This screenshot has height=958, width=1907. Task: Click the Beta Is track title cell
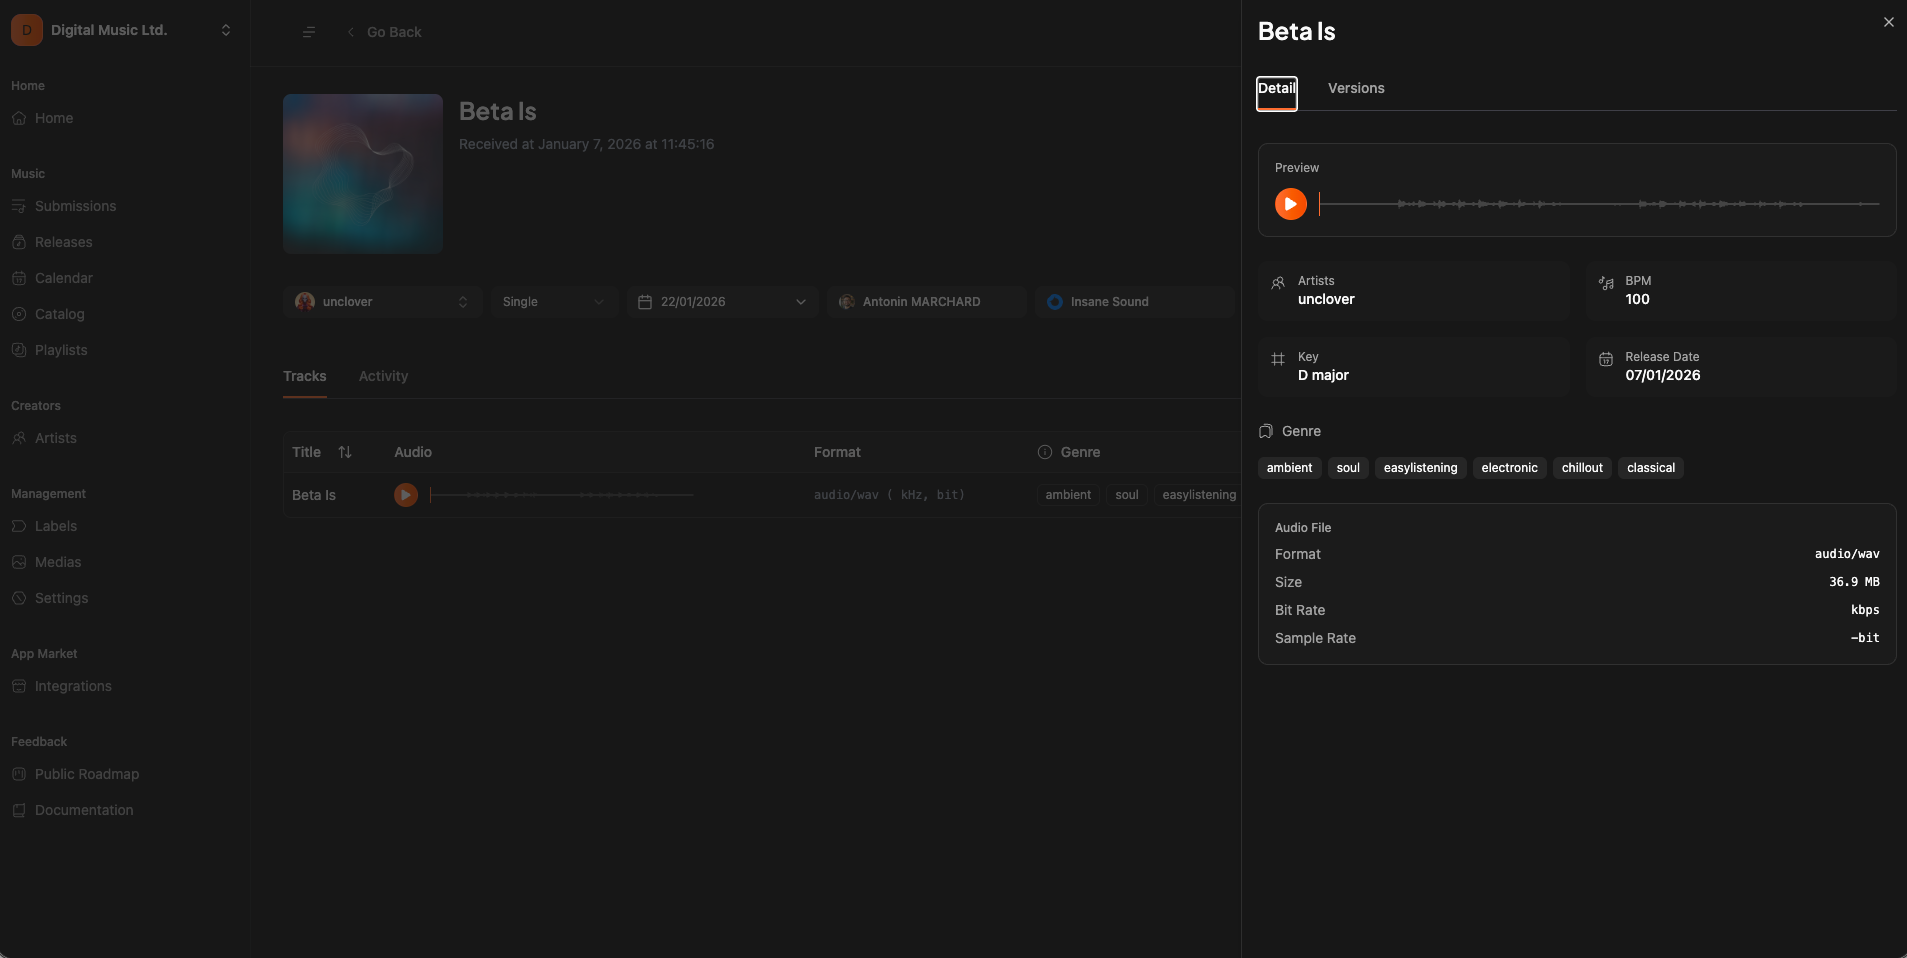pos(314,495)
